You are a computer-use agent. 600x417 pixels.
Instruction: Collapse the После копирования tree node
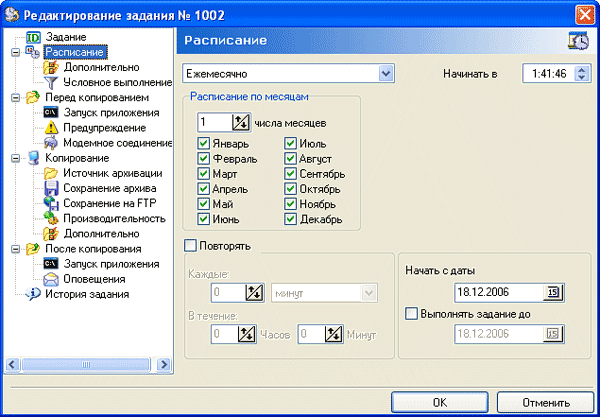coord(15,249)
